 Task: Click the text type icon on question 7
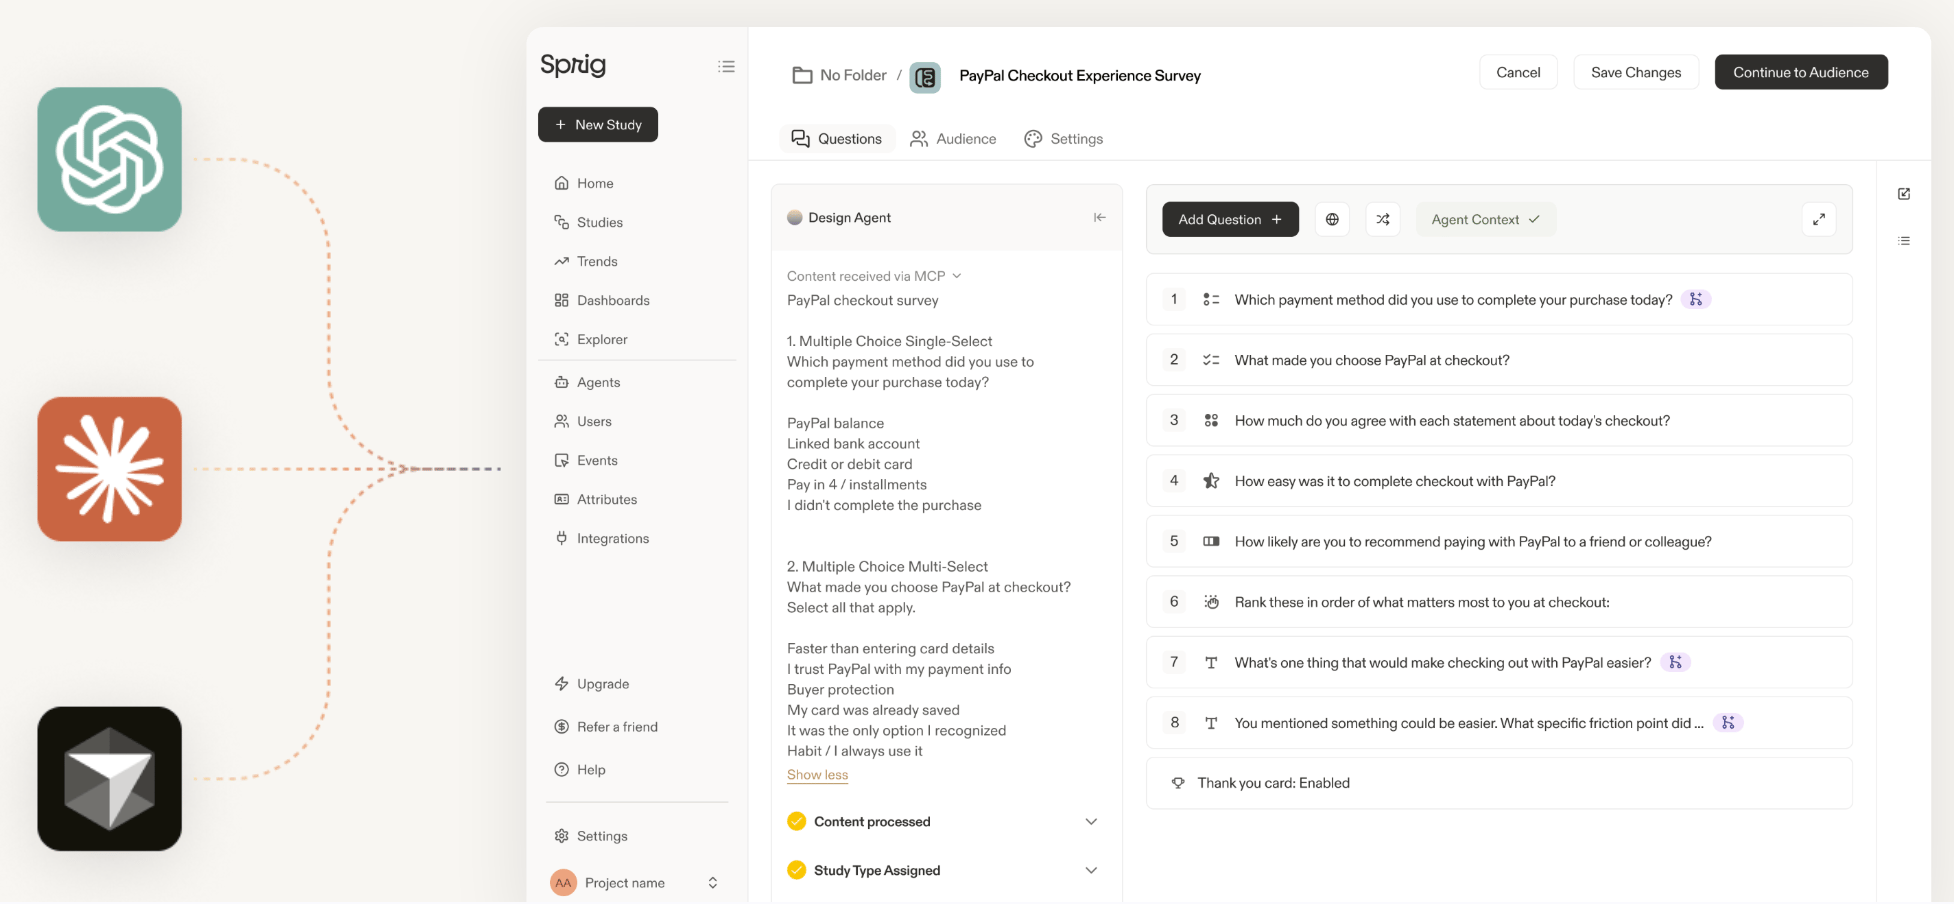[1211, 662]
